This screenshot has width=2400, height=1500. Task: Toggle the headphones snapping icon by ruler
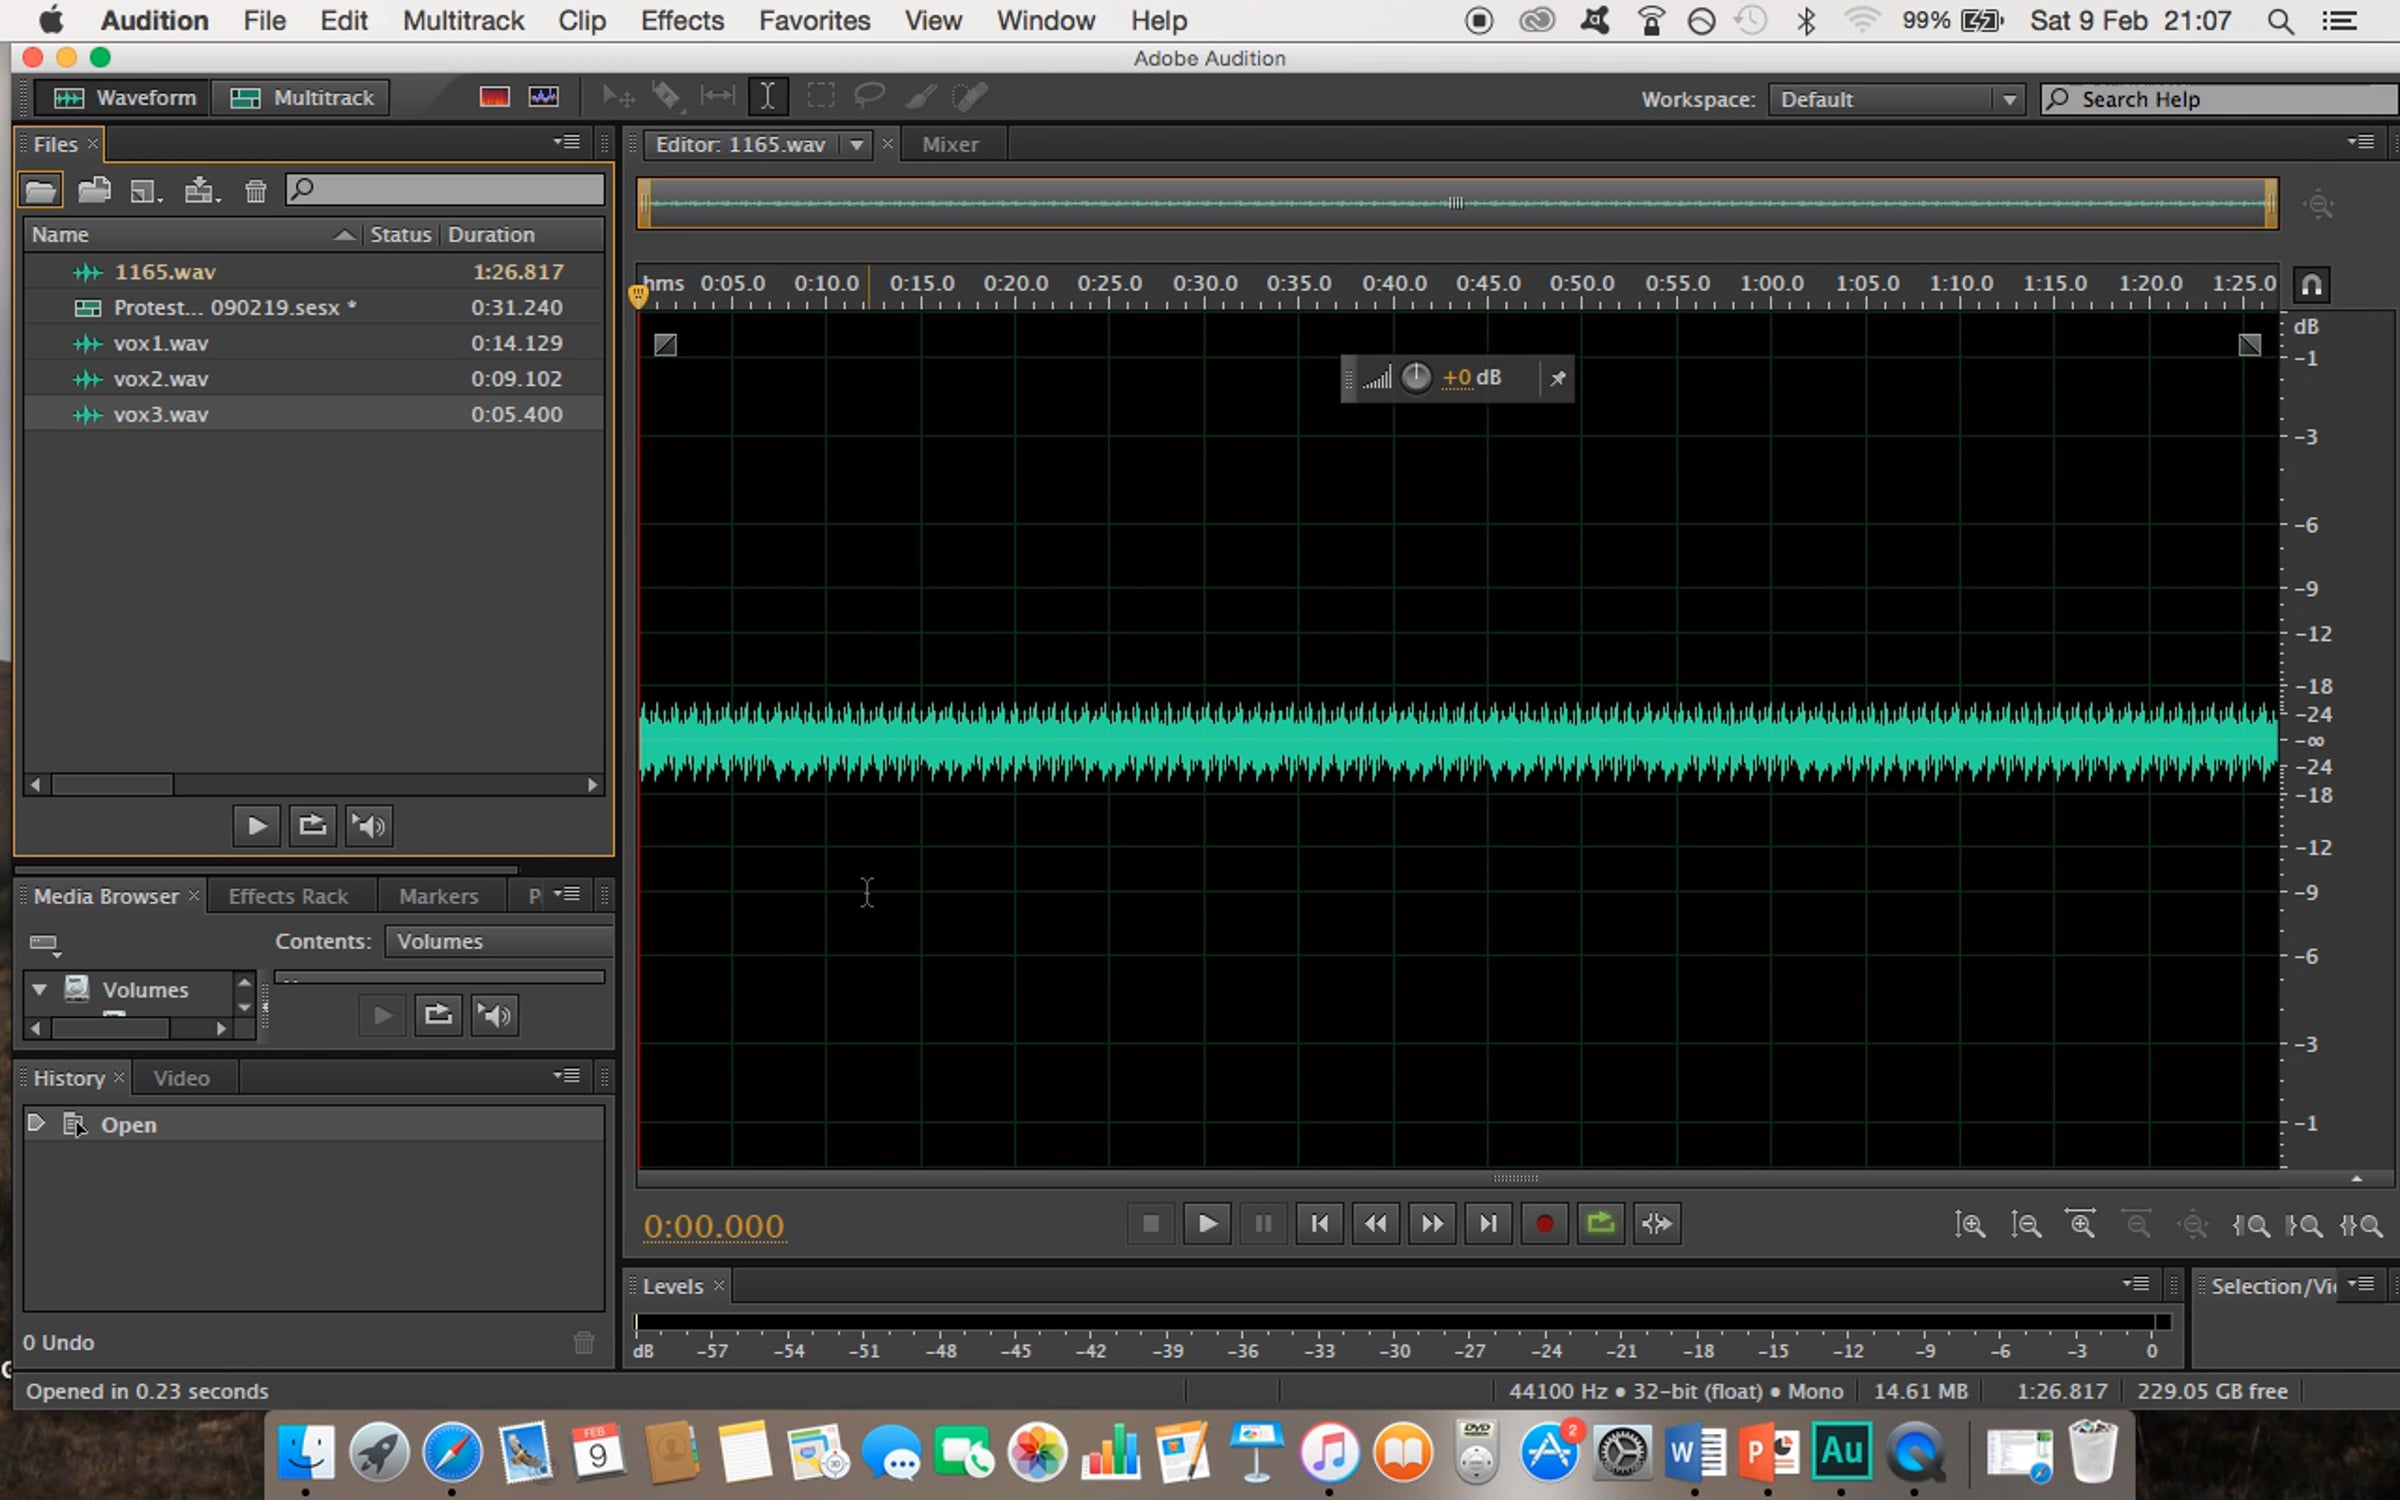point(2312,285)
